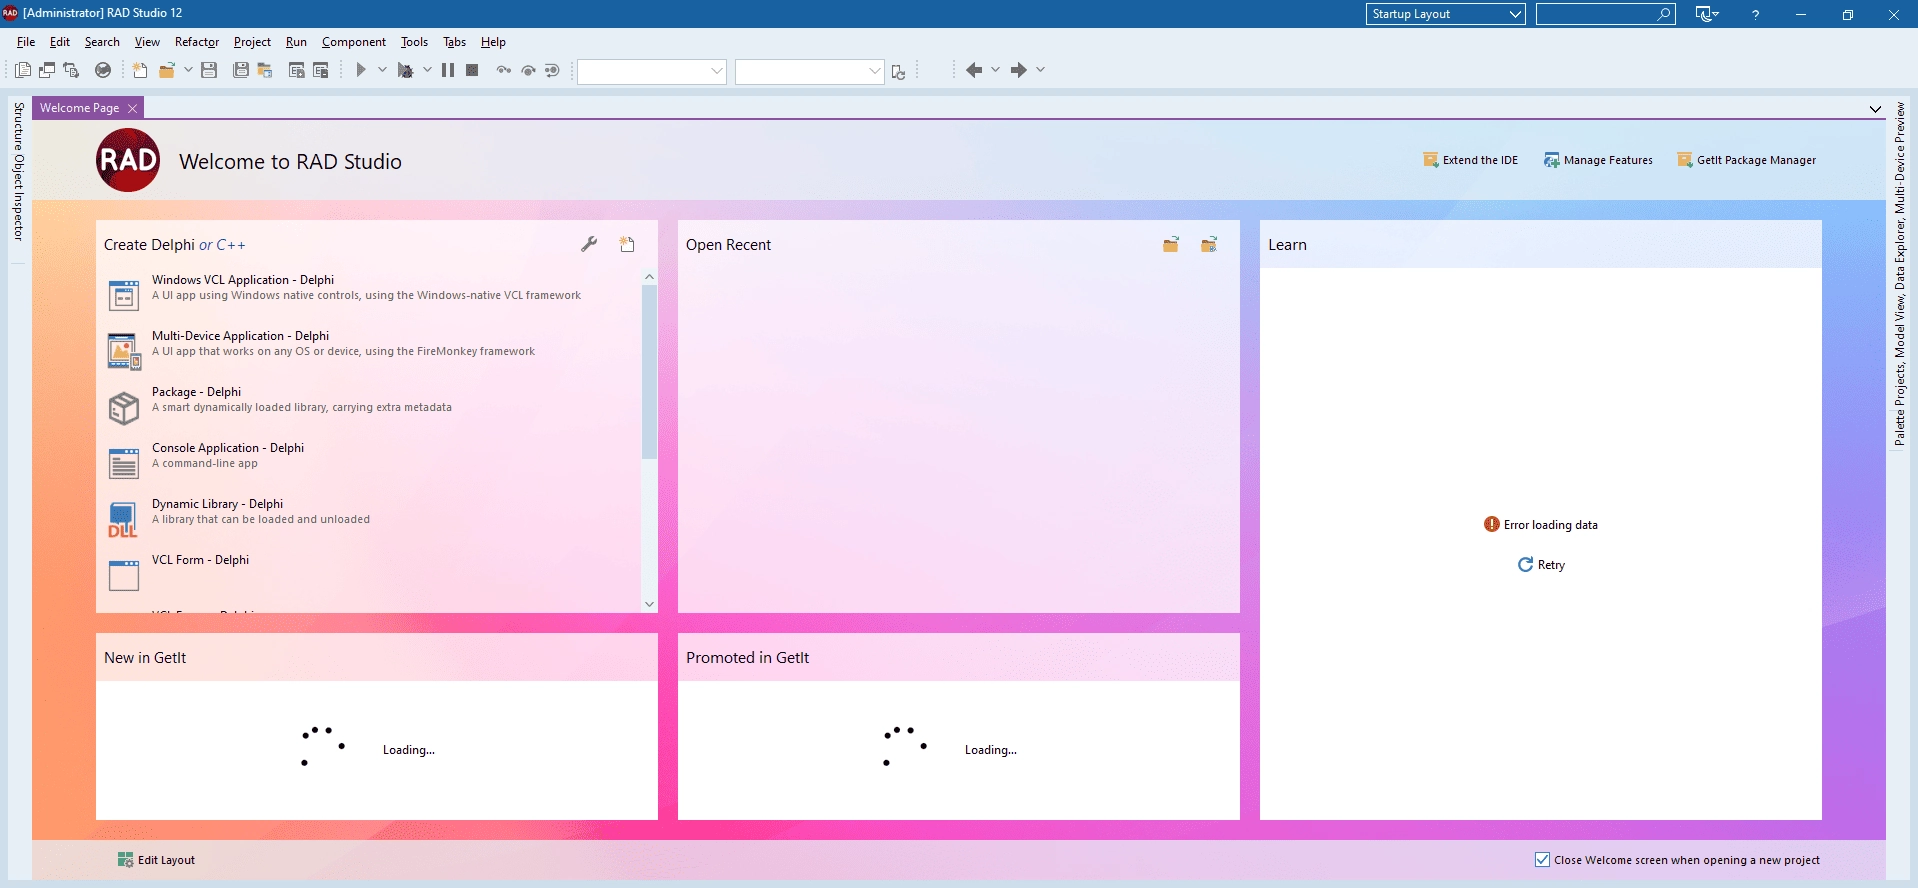This screenshot has width=1918, height=888.
Task: Click Edit Layout button
Action: pos(156,860)
